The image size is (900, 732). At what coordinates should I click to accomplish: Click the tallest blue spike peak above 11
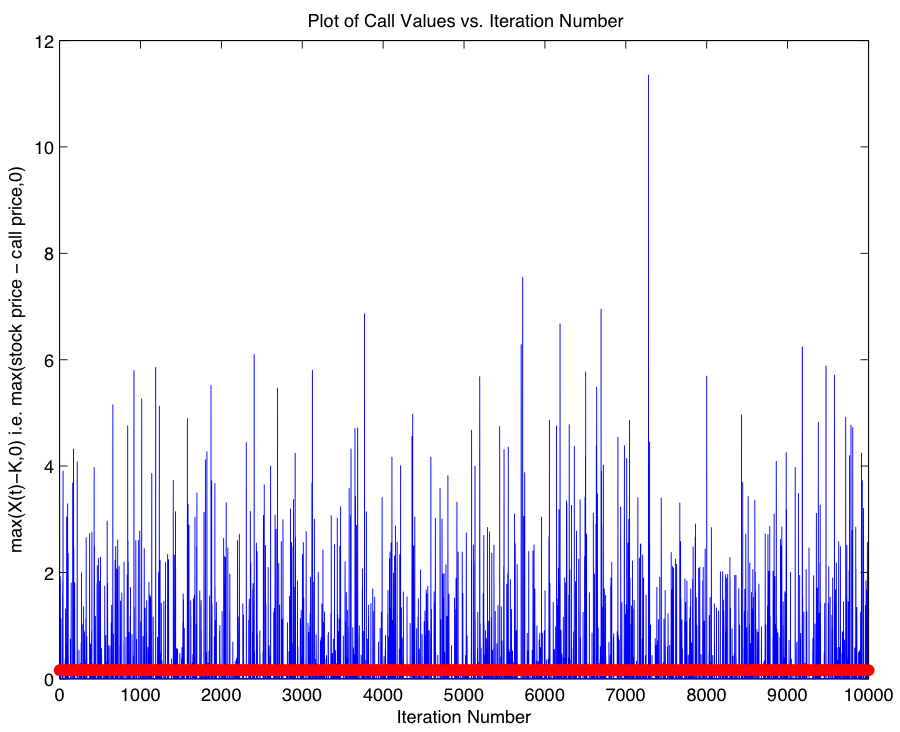[648, 77]
